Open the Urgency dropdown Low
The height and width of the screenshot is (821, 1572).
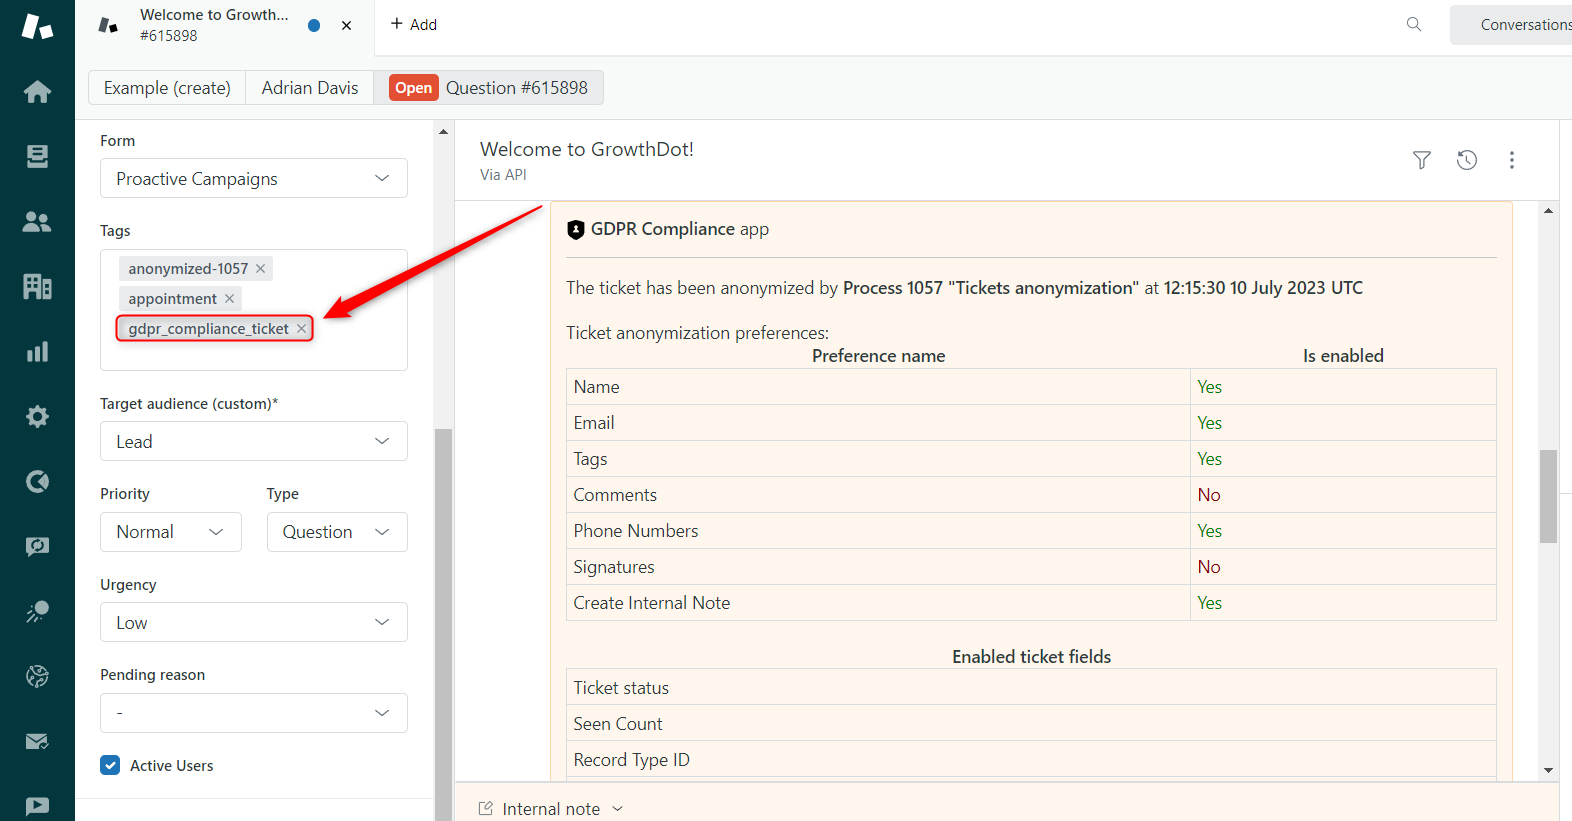(x=254, y=623)
